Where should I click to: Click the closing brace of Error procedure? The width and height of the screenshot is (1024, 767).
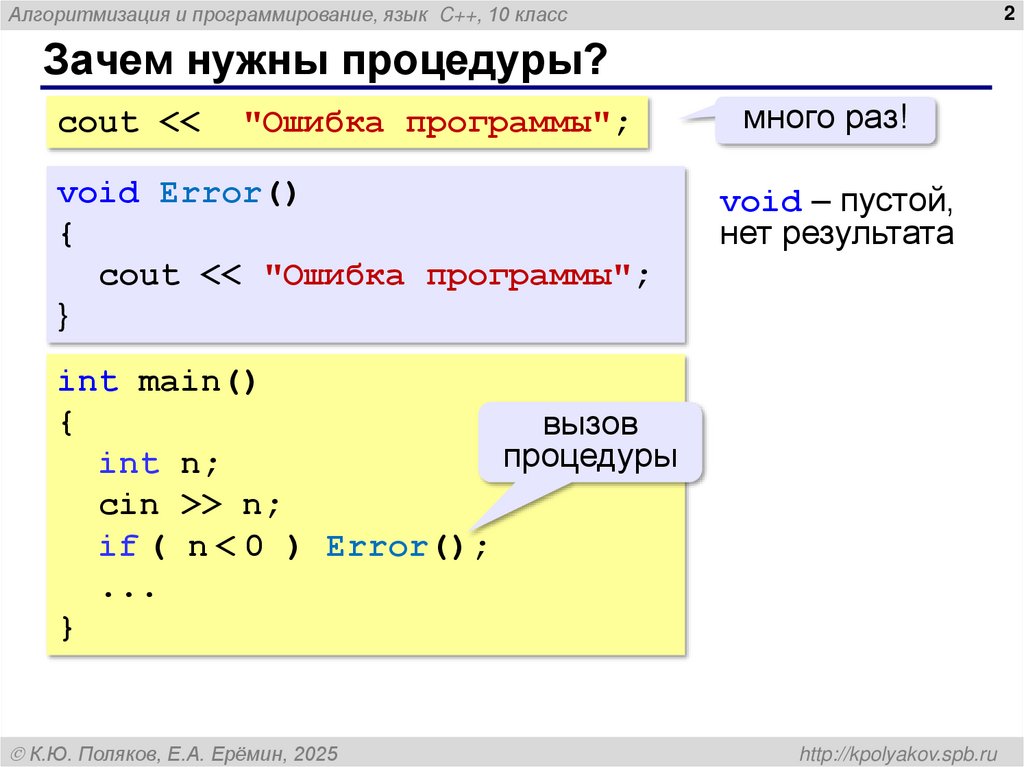tap(64, 317)
